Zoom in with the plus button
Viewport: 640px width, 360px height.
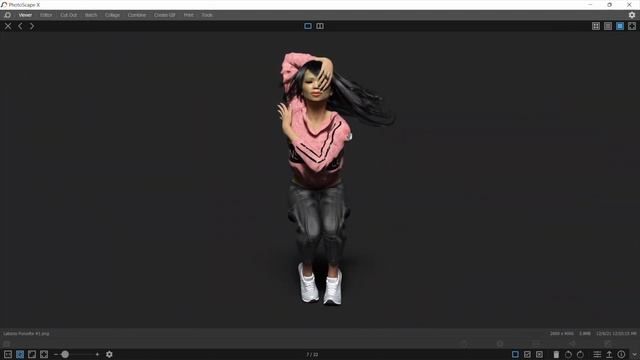97,354
